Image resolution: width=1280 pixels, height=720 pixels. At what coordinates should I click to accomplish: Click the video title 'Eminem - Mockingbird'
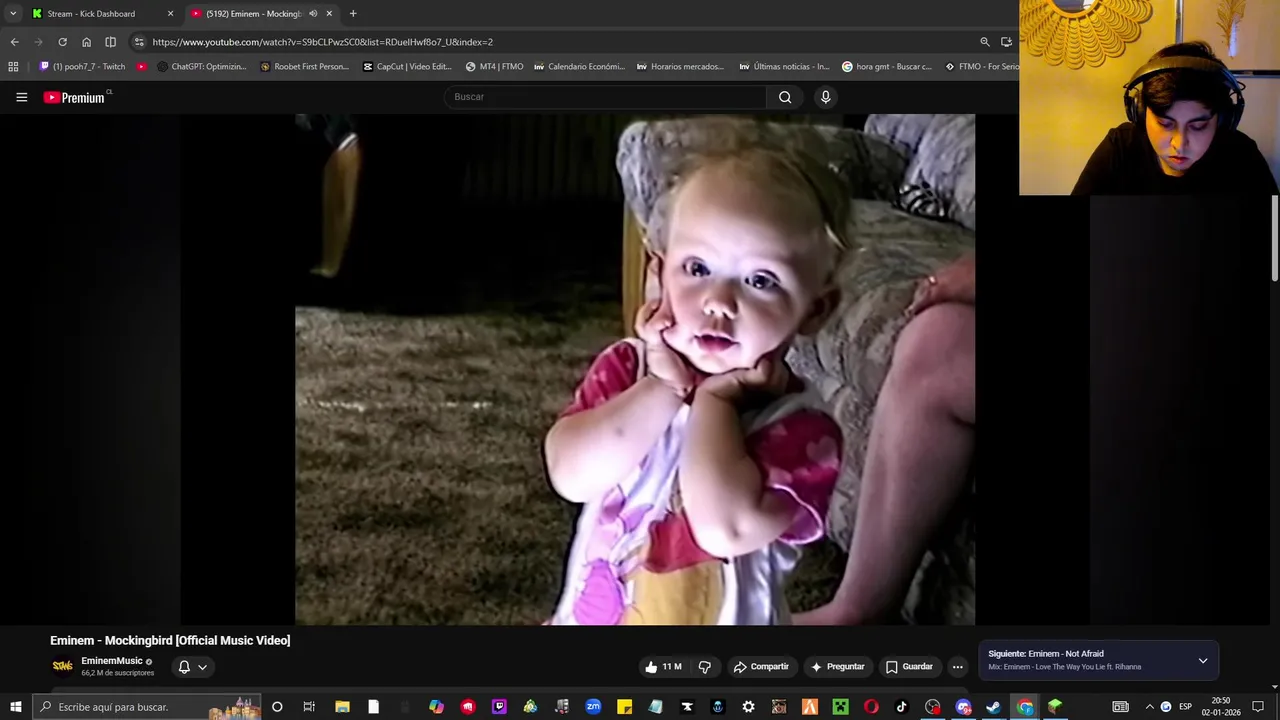coord(170,640)
